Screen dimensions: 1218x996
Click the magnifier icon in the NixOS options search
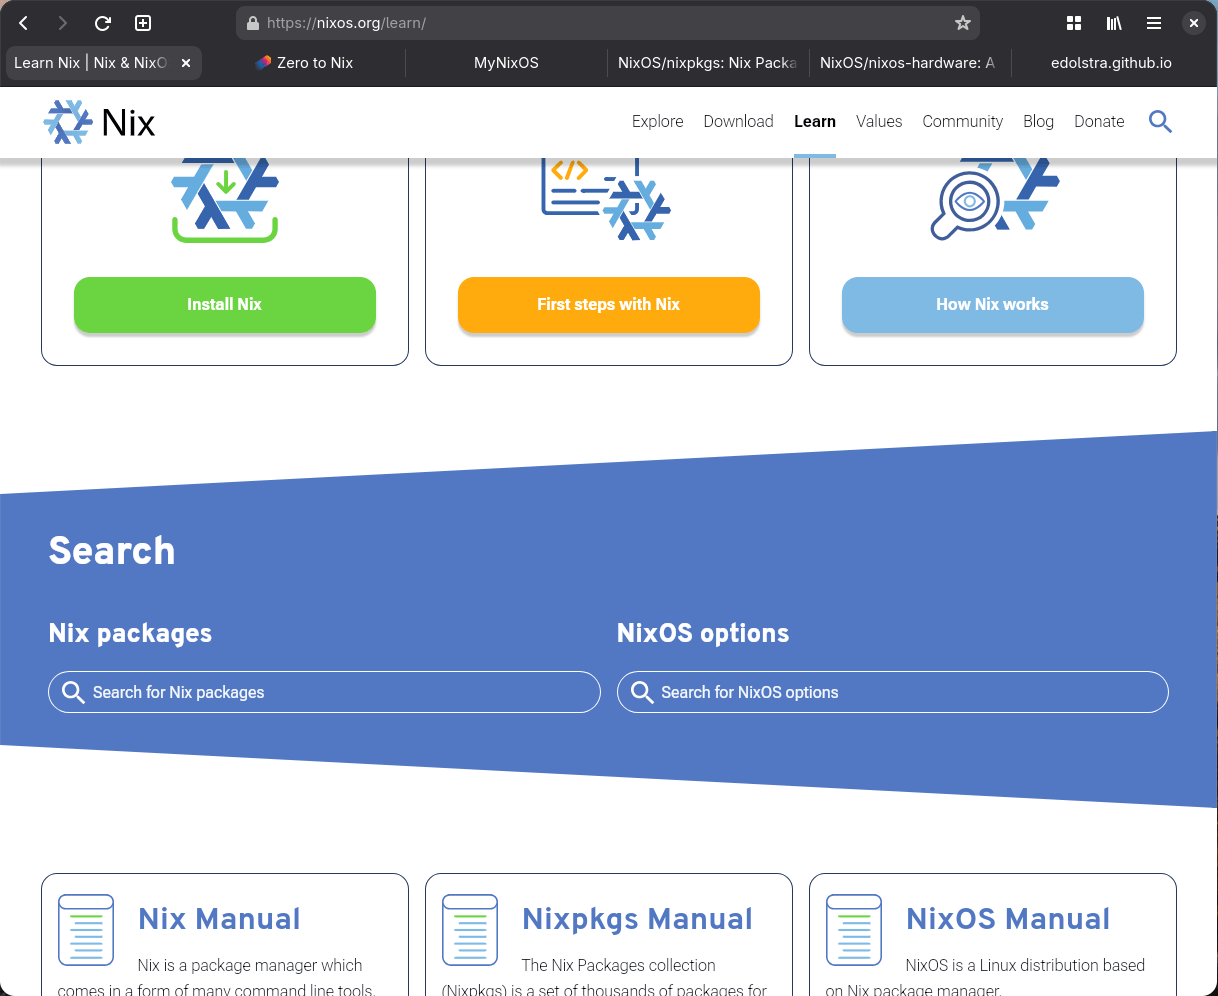point(642,692)
